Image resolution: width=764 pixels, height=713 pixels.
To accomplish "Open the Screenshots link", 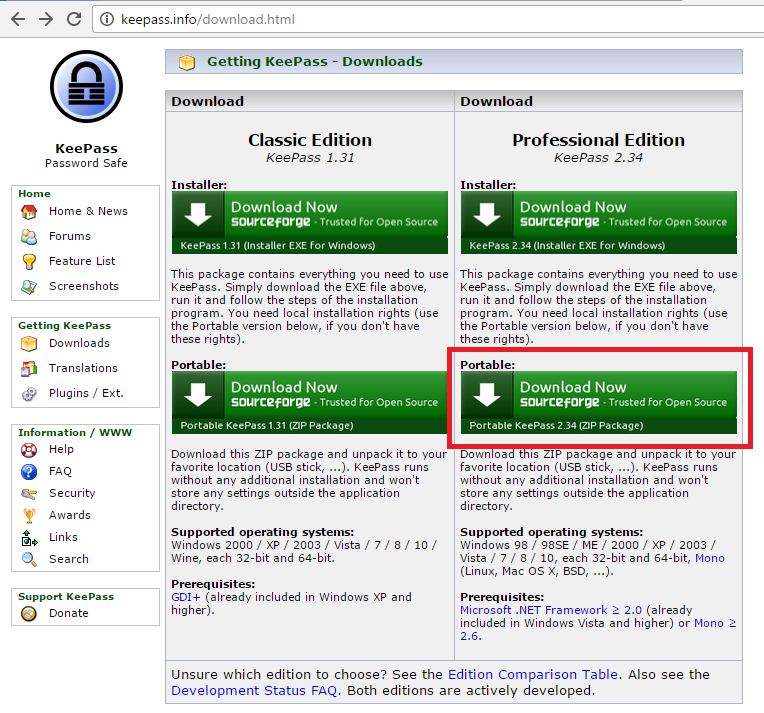I will point(84,286).
